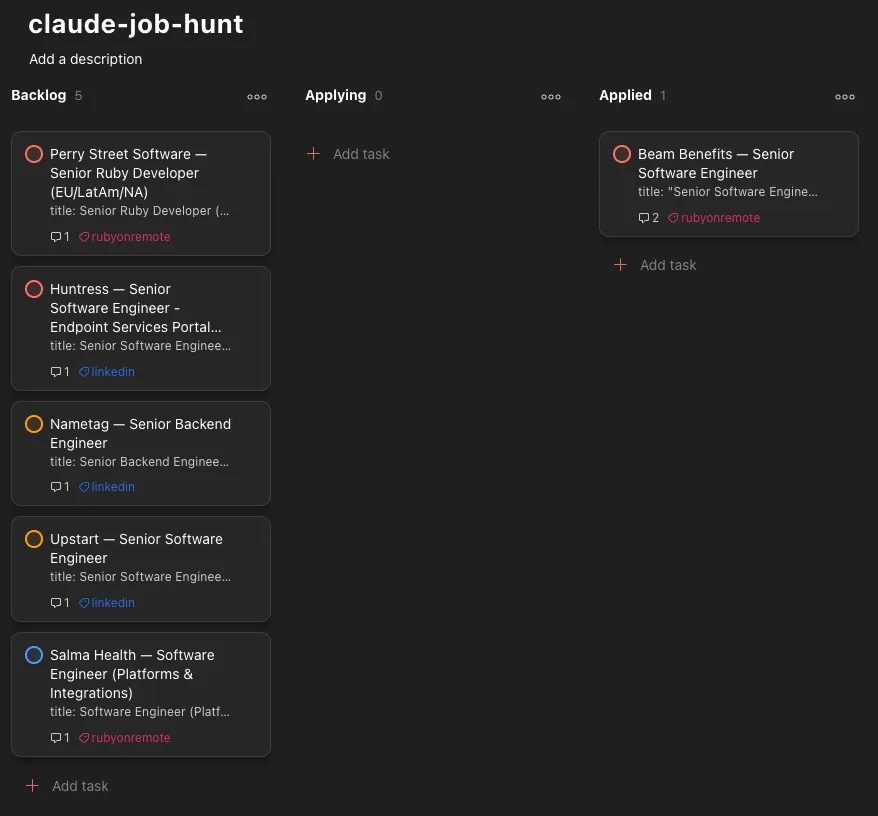This screenshot has width=878, height=816.
Task: Open Applying section three-dot menu
Action: pyautogui.click(x=551, y=97)
